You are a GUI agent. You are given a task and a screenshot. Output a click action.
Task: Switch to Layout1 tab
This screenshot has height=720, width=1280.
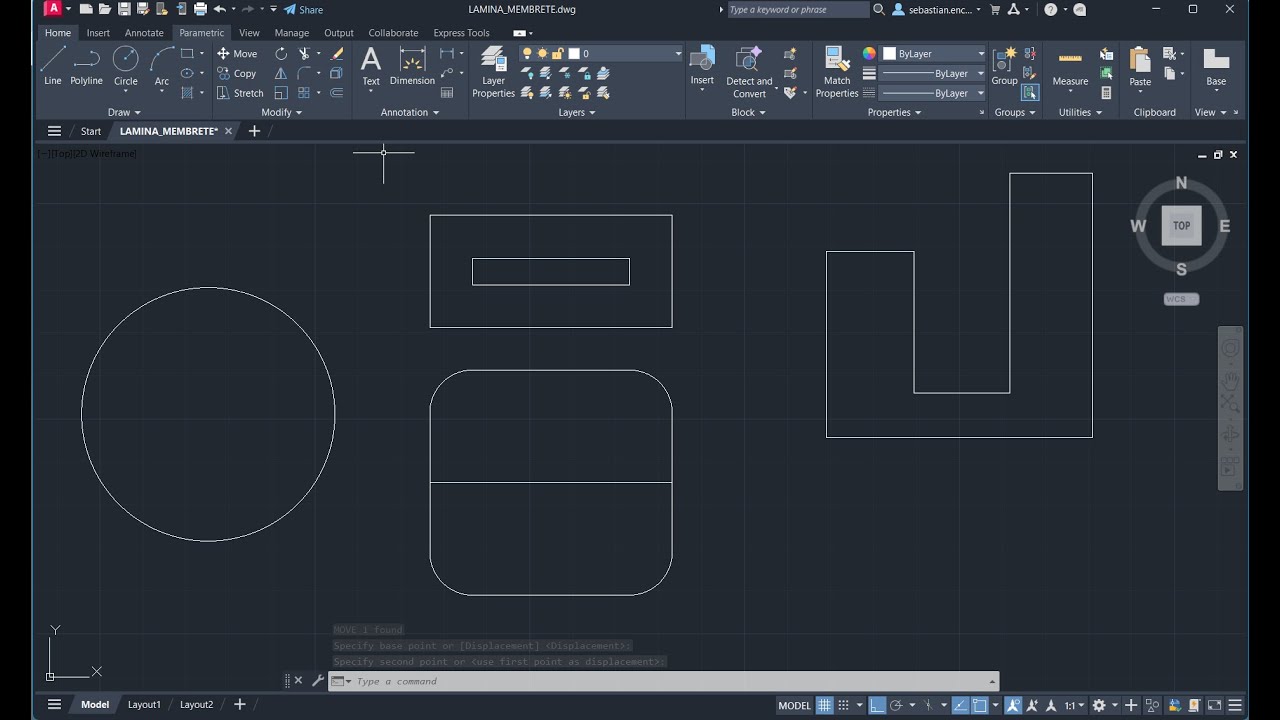144,704
